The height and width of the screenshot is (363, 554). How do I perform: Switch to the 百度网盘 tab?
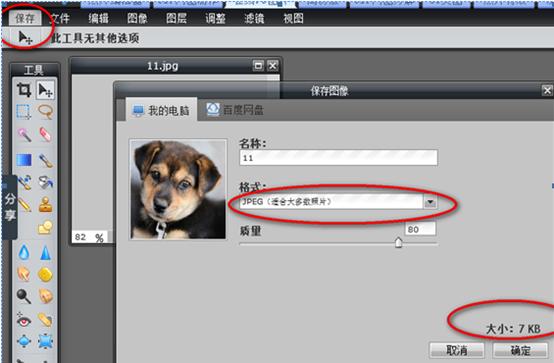click(x=236, y=110)
